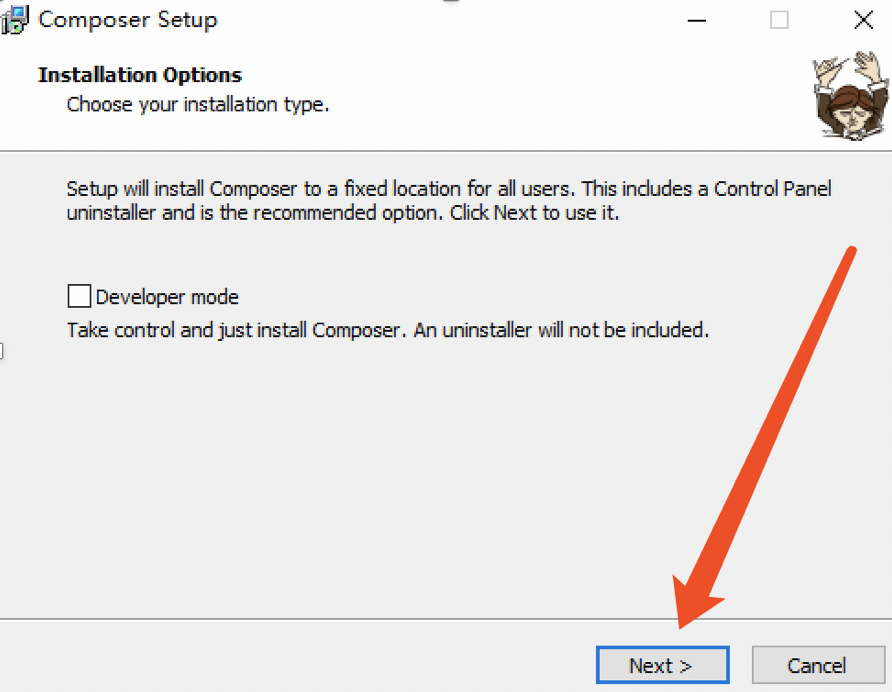Close the Composer Setup window
This screenshot has height=692, width=892.
point(863,20)
